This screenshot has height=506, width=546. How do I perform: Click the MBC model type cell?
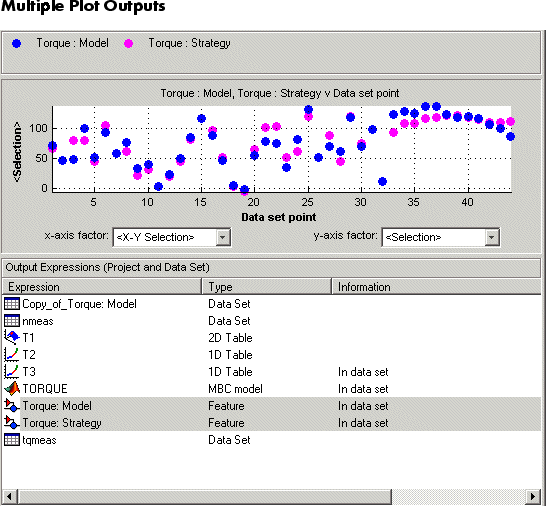[x=235, y=389]
